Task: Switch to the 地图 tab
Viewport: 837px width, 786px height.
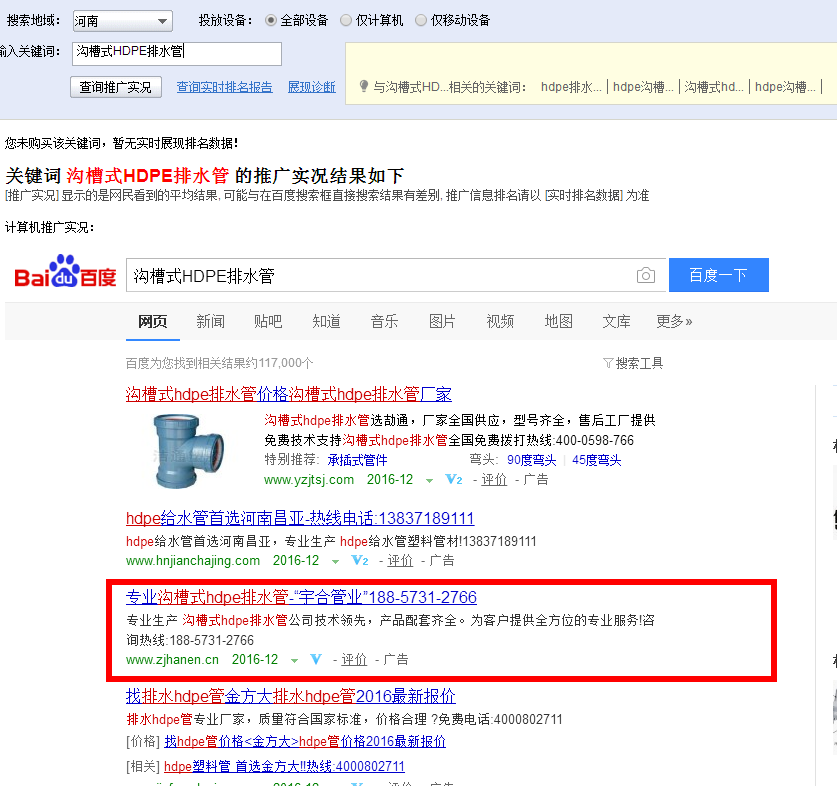Action: (558, 321)
